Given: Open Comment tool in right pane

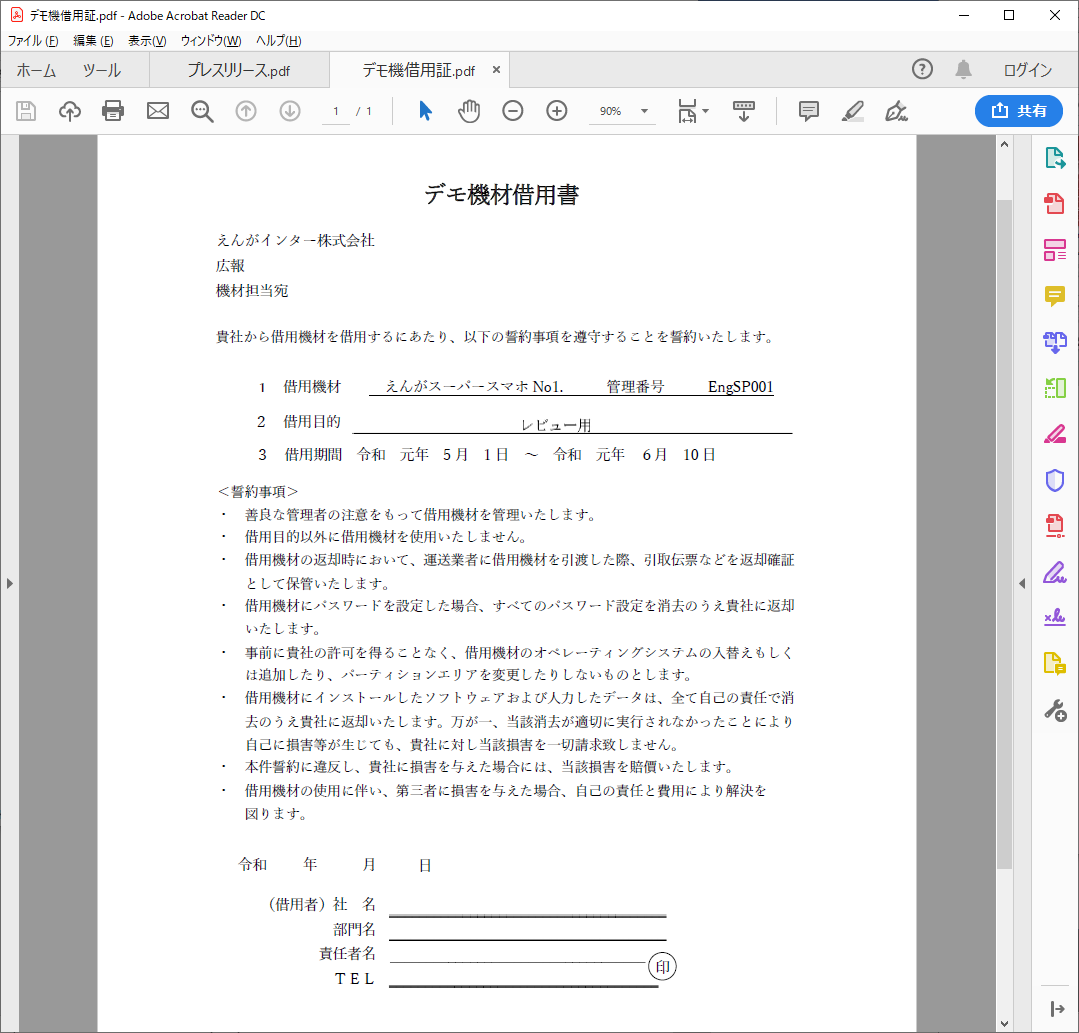Looking at the screenshot, I should coord(1055,296).
